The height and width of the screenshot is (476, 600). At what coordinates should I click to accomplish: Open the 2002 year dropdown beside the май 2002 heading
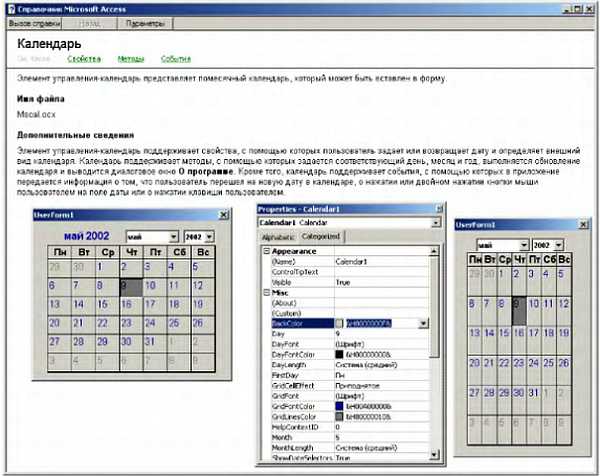(209, 237)
